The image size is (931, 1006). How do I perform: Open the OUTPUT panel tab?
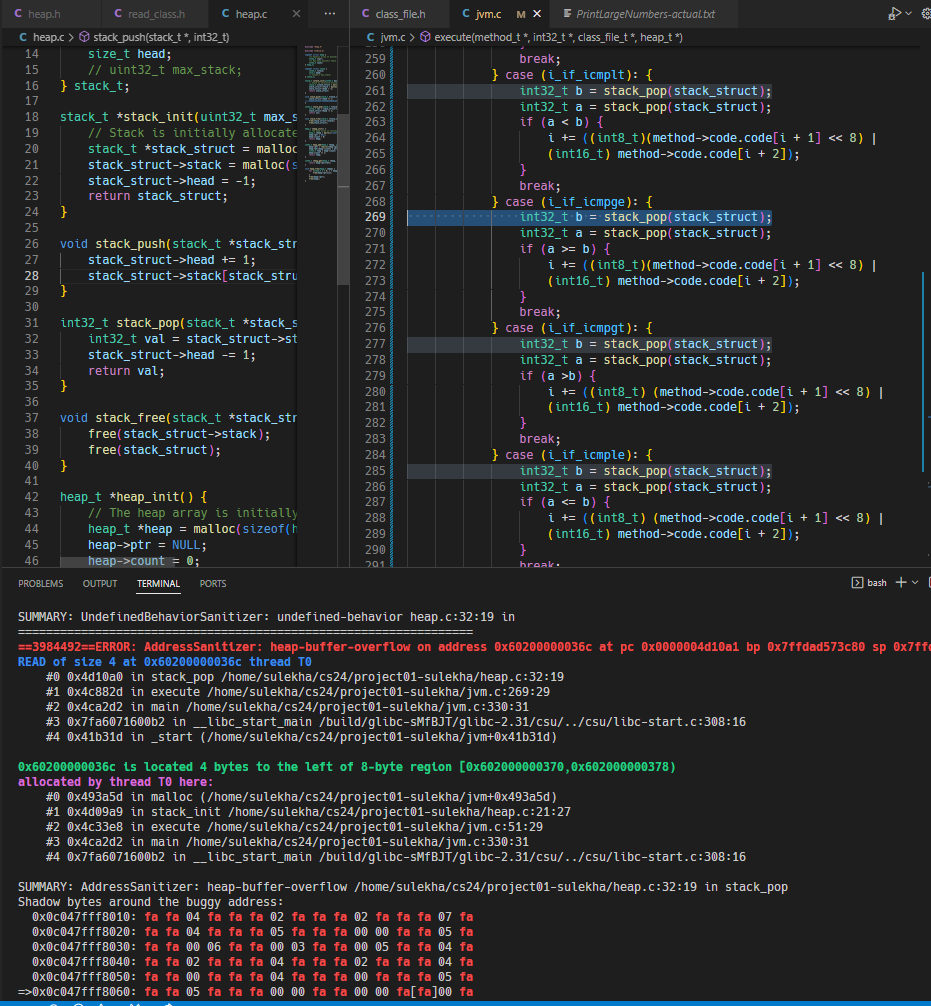click(100, 584)
